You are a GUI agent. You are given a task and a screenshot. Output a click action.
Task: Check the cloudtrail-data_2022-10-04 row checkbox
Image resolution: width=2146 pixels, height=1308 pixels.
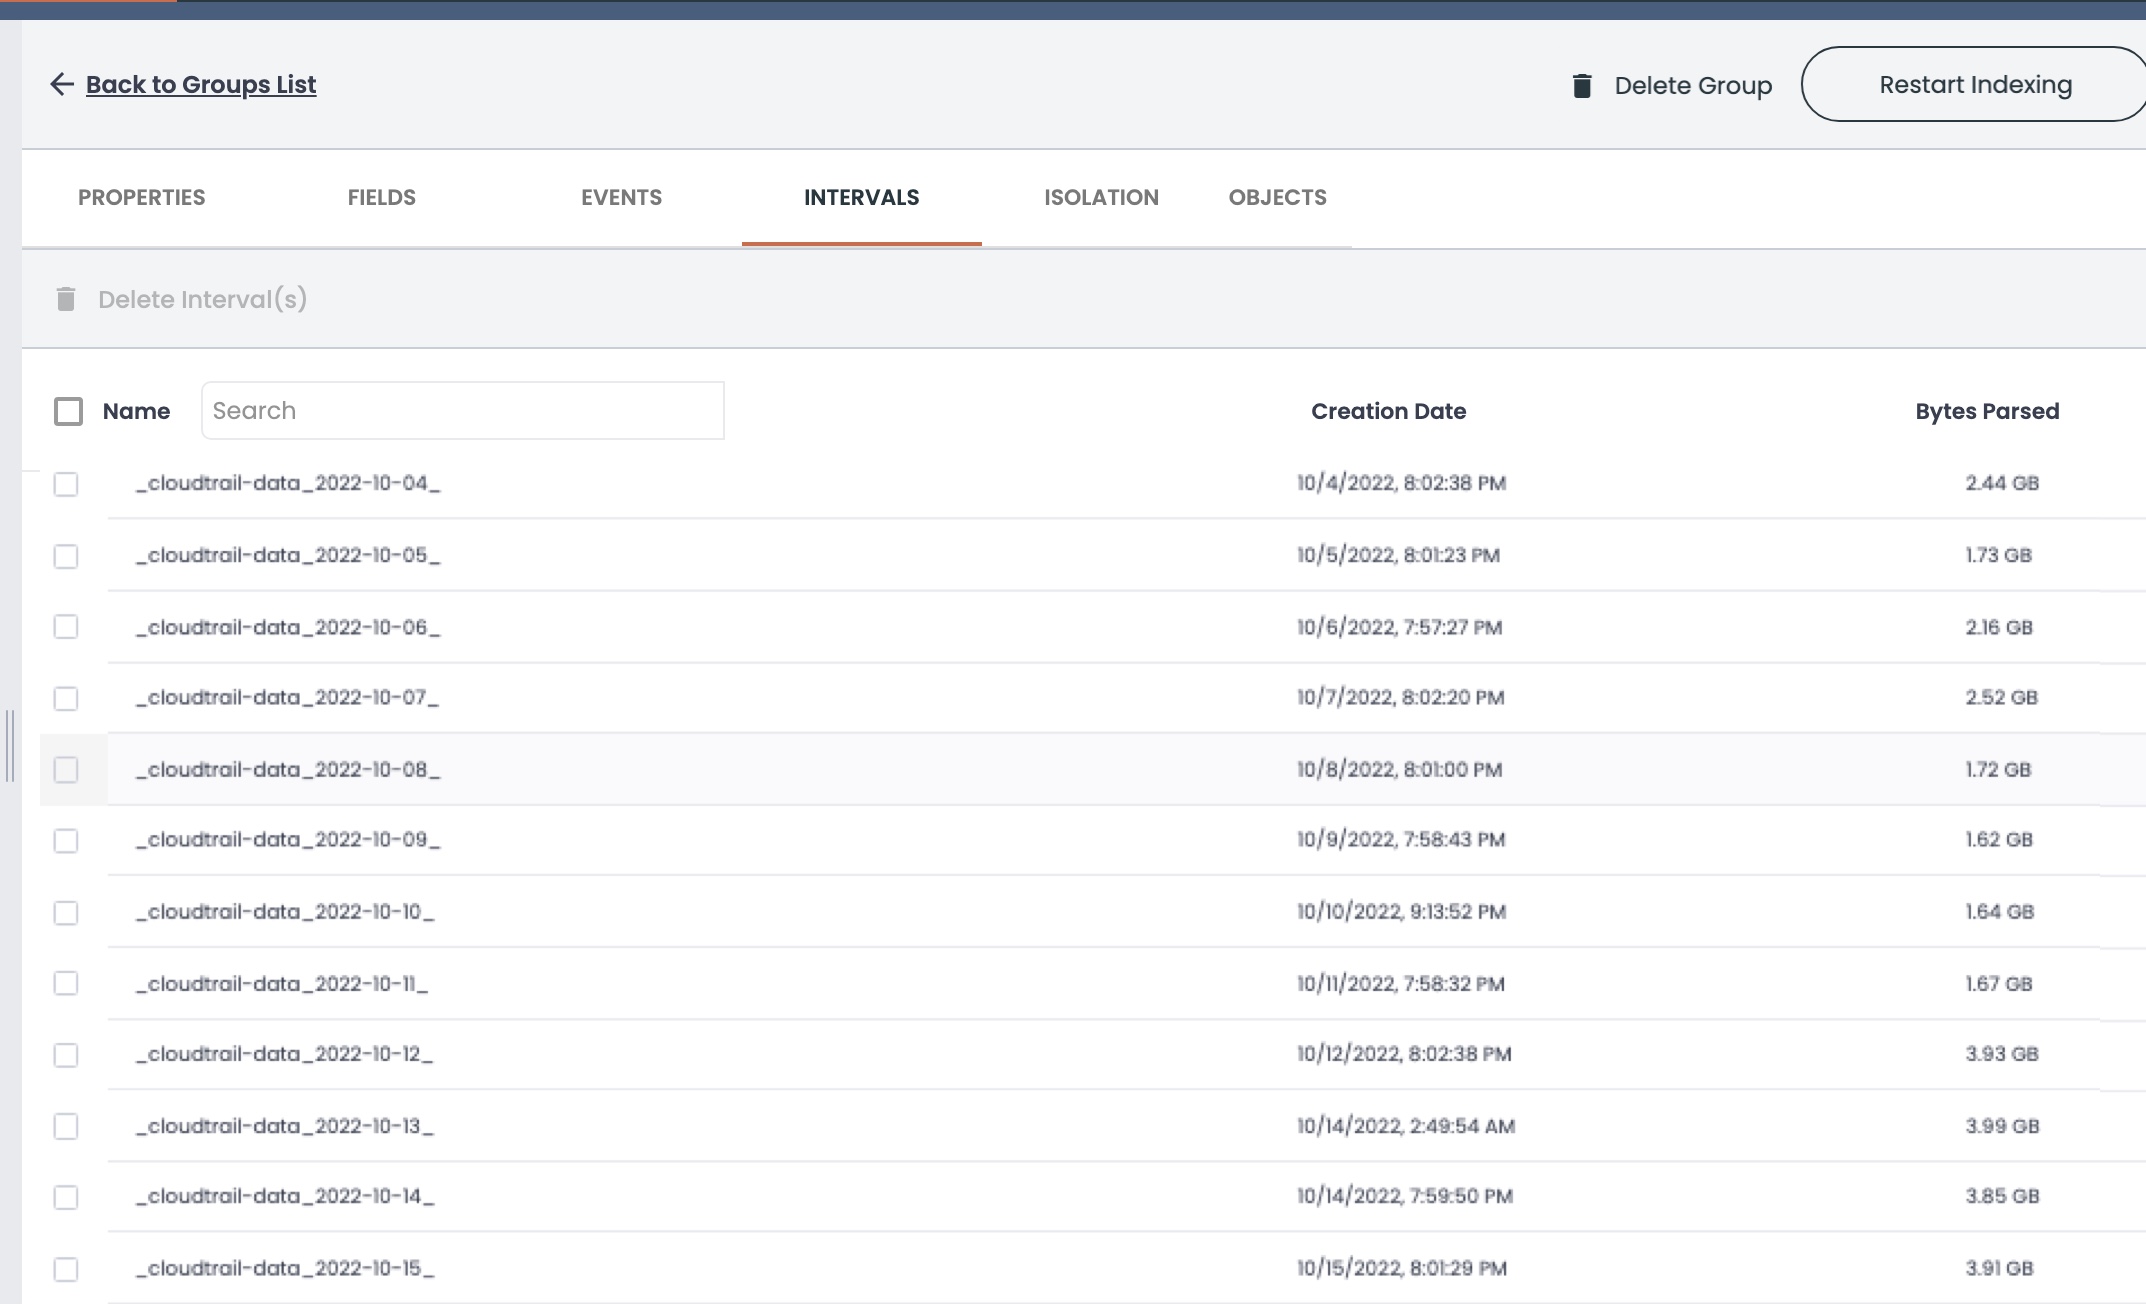point(66,484)
